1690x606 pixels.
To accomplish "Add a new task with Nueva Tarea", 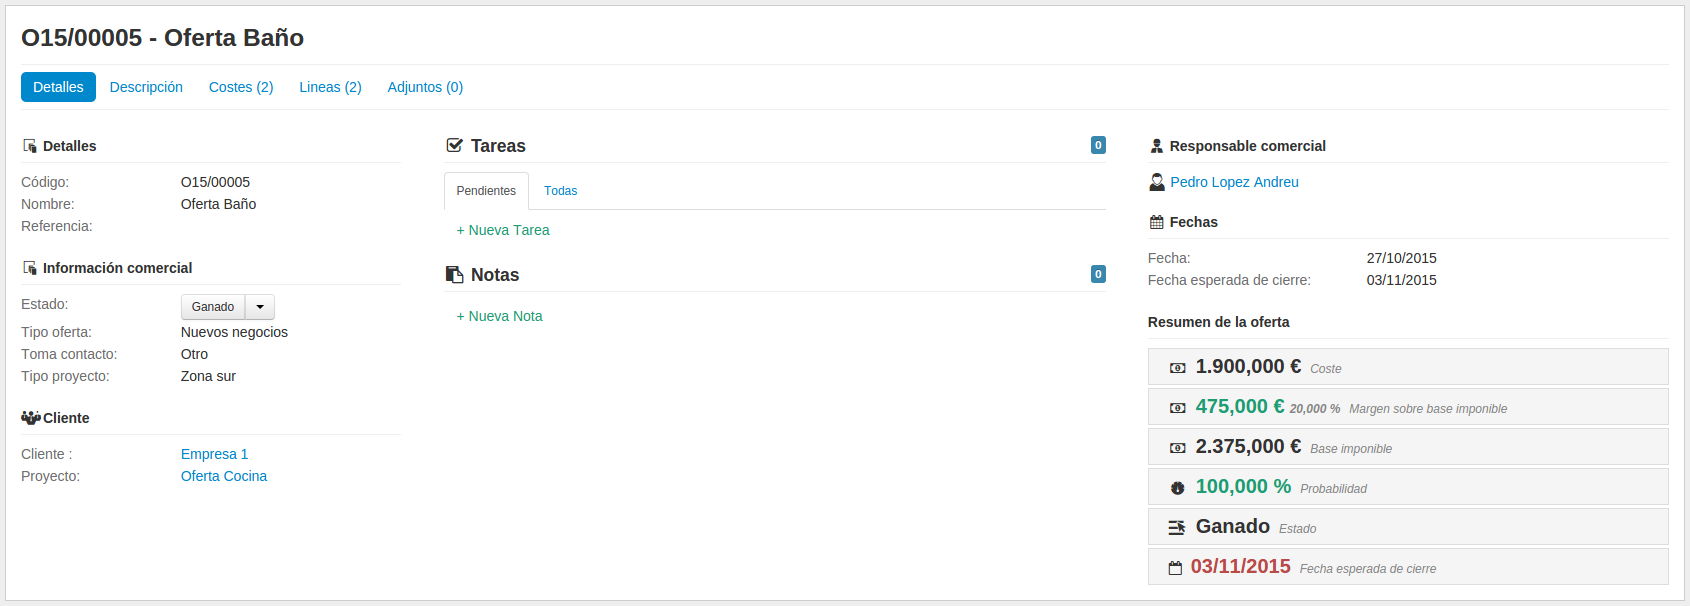I will click(503, 230).
